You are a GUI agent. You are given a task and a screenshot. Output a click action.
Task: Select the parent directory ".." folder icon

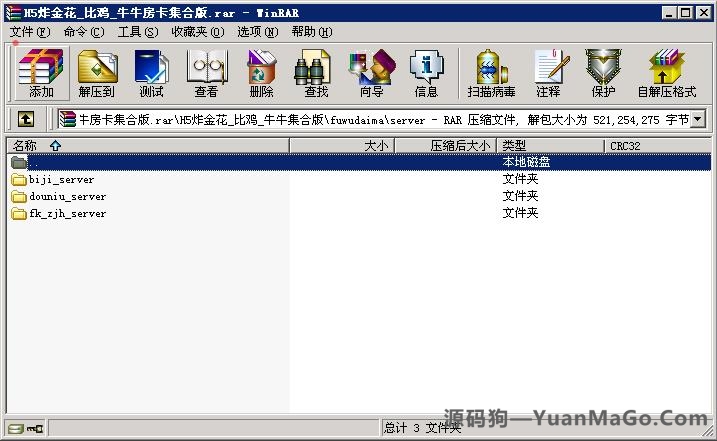click(19, 162)
